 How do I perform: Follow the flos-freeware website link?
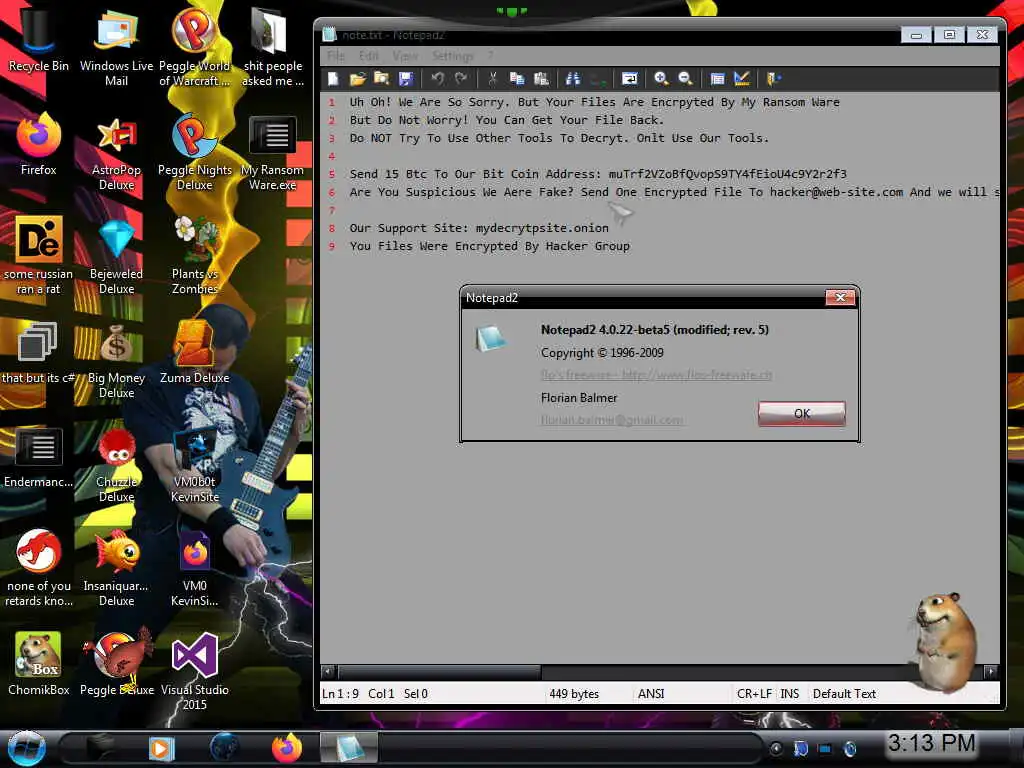656,375
